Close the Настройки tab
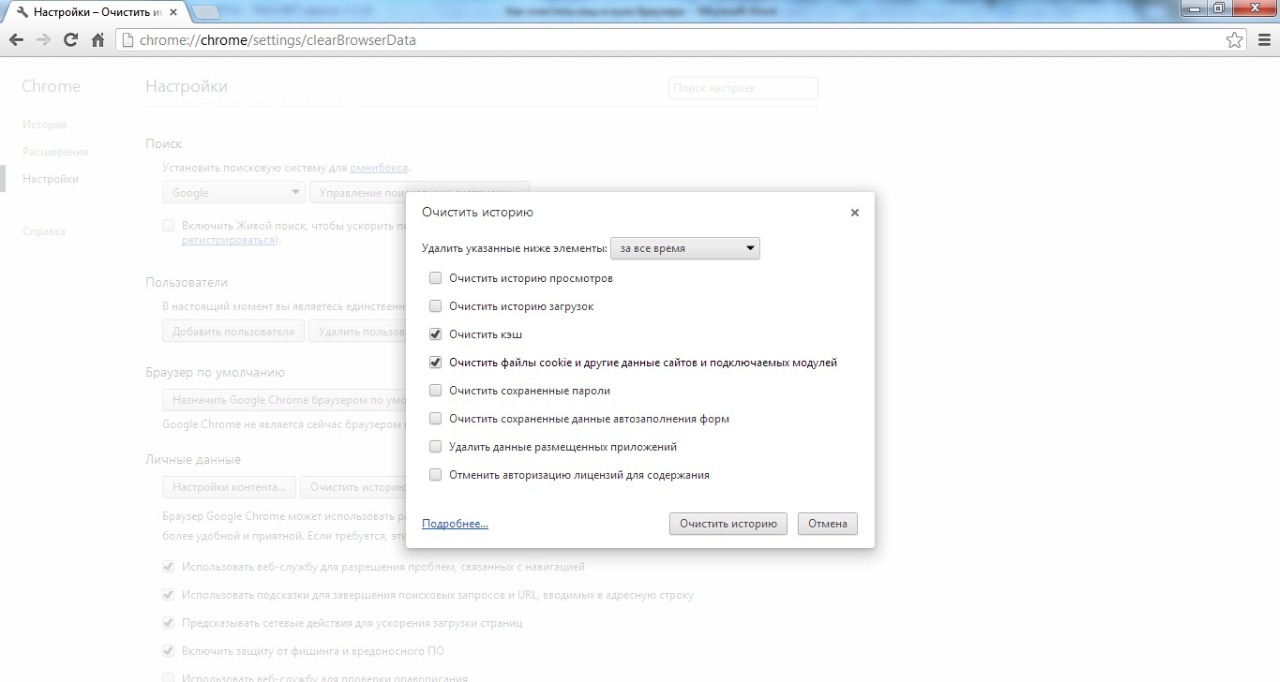Image resolution: width=1280 pixels, height=682 pixels. (172, 12)
